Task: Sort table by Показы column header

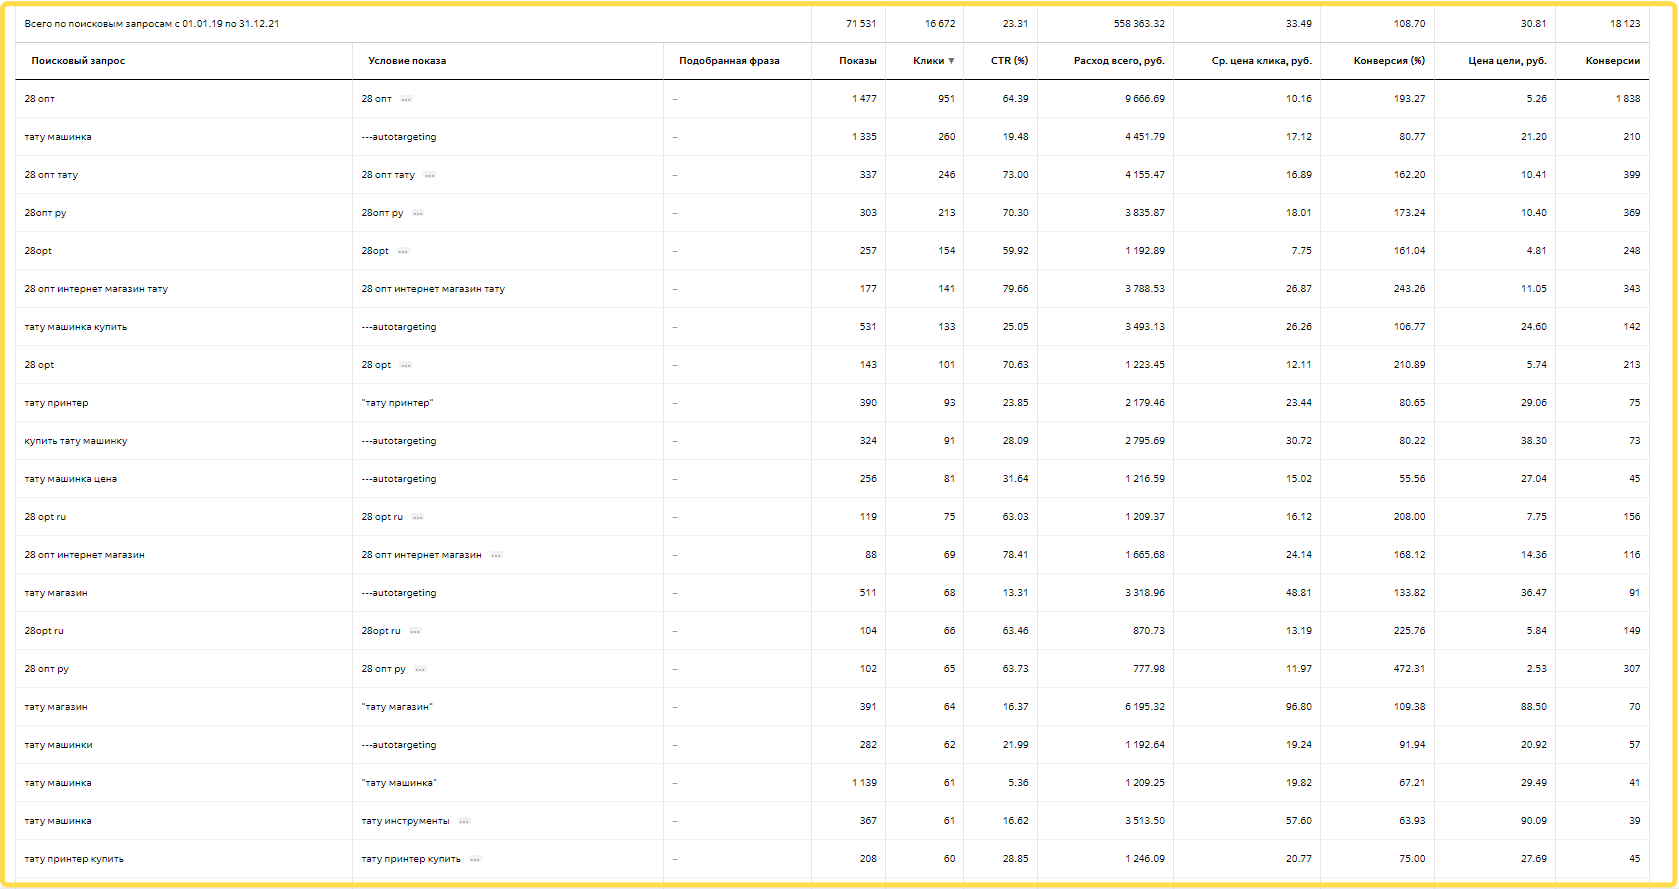Action: (x=857, y=61)
